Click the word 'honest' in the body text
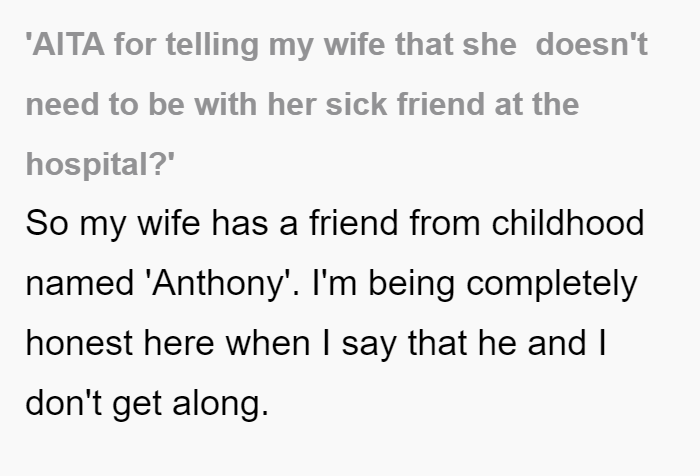This screenshot has height=476, width=700. [x=79, y=342]
